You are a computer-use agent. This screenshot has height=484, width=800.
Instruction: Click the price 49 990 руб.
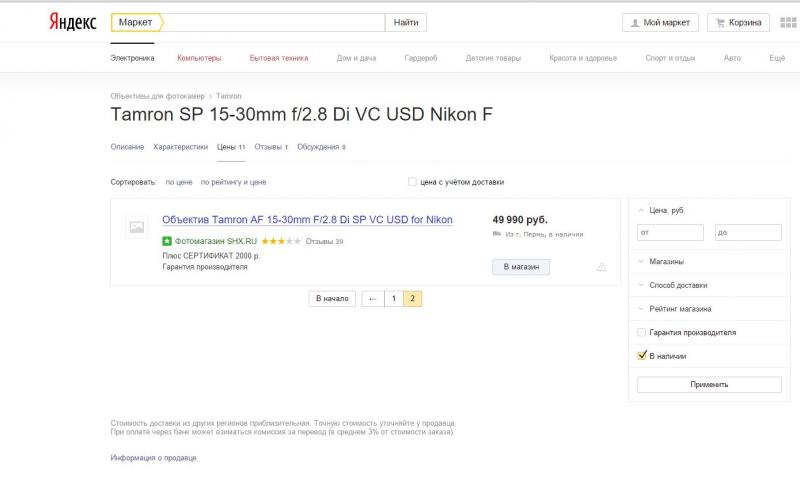click(x=520, y=220)
